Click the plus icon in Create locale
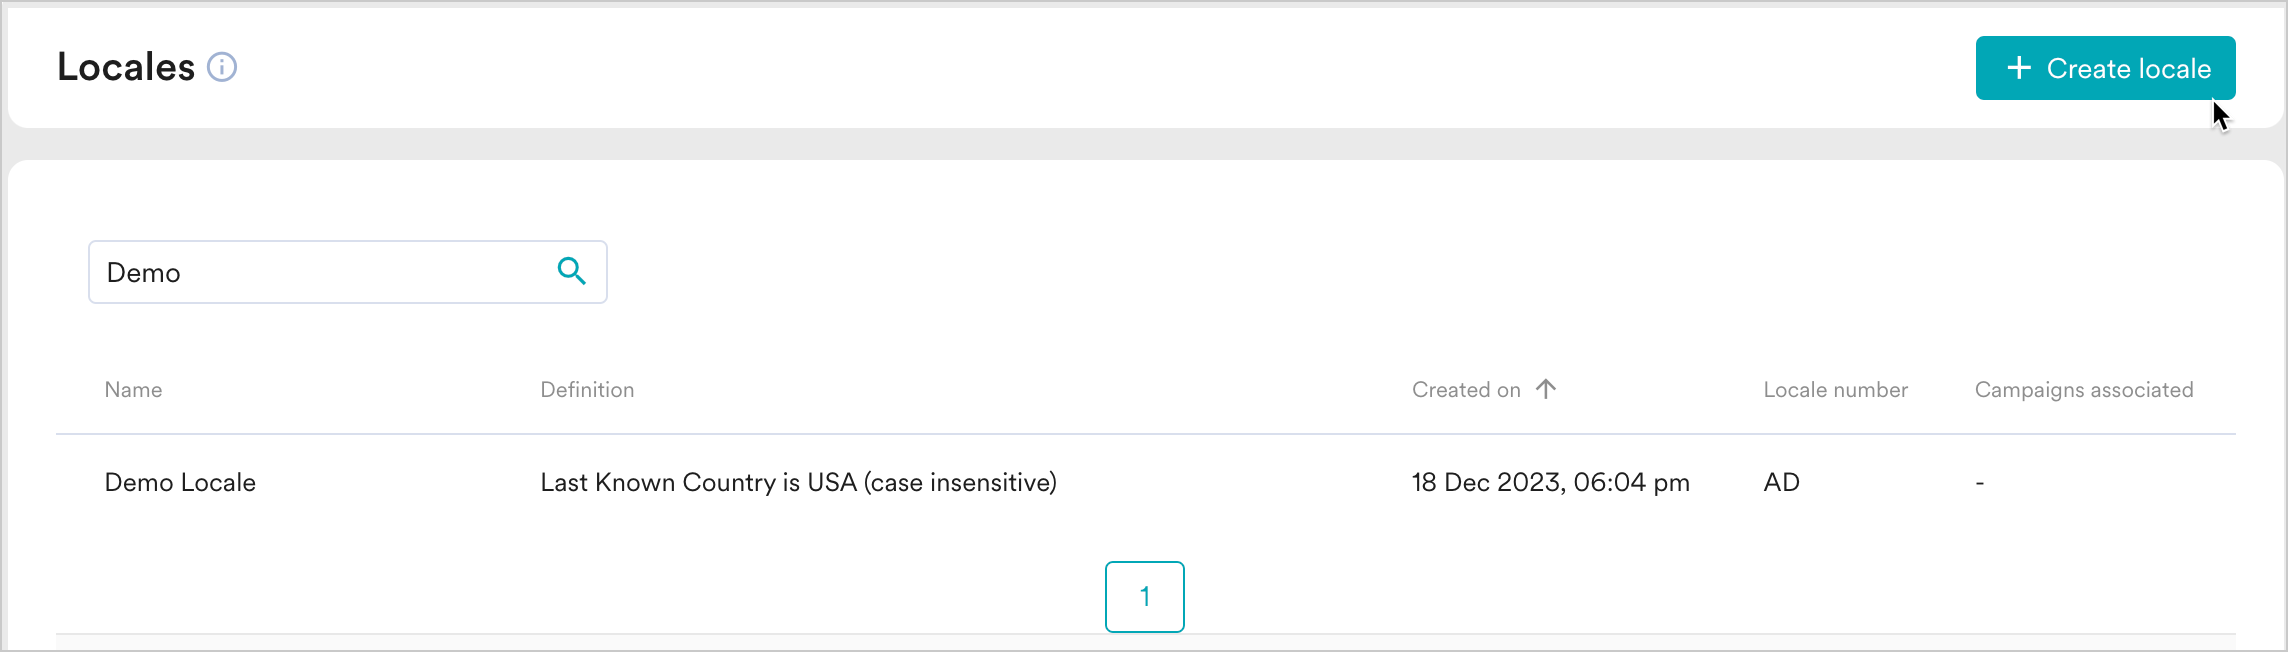The width and height of the screenshot is (2288, 652). [2019, 68]
